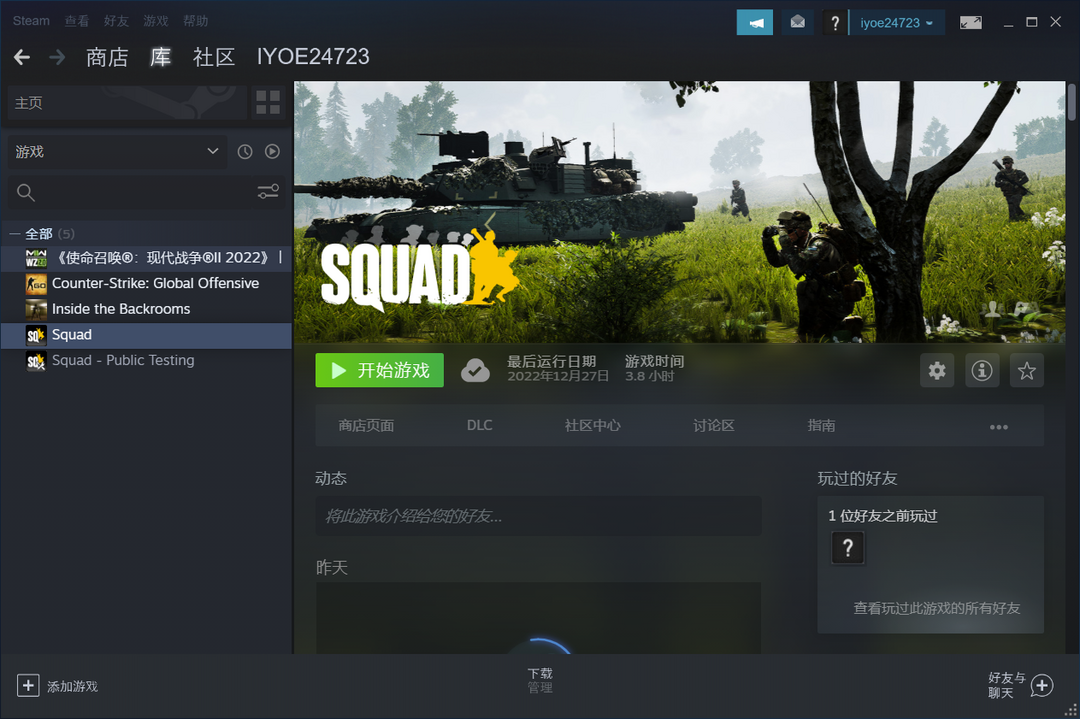The width and height of the screenshot is (1080, 719).
Task: Switch to the 社区中心 tab
Action: pyautogui.click(x=592, y=426)
